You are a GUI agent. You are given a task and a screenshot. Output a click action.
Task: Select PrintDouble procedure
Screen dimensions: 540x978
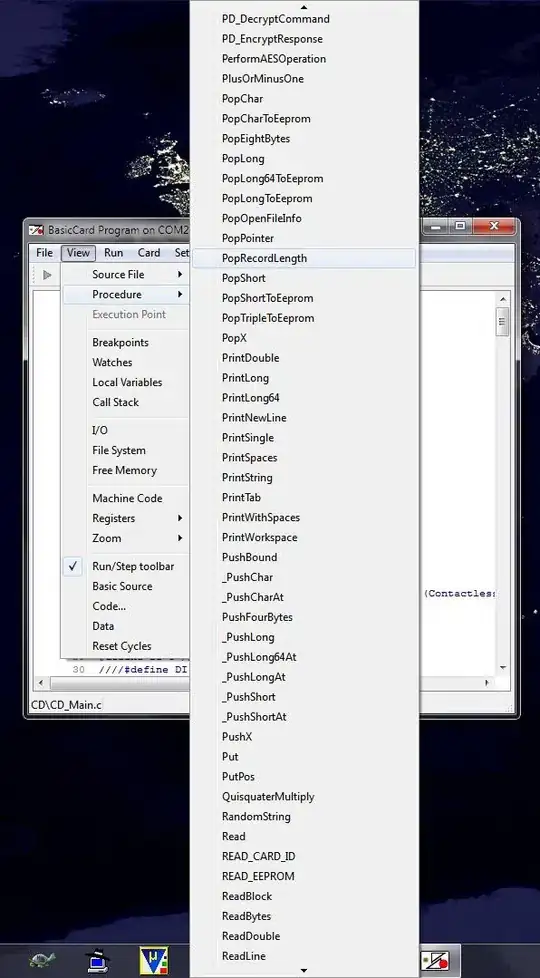304,358
